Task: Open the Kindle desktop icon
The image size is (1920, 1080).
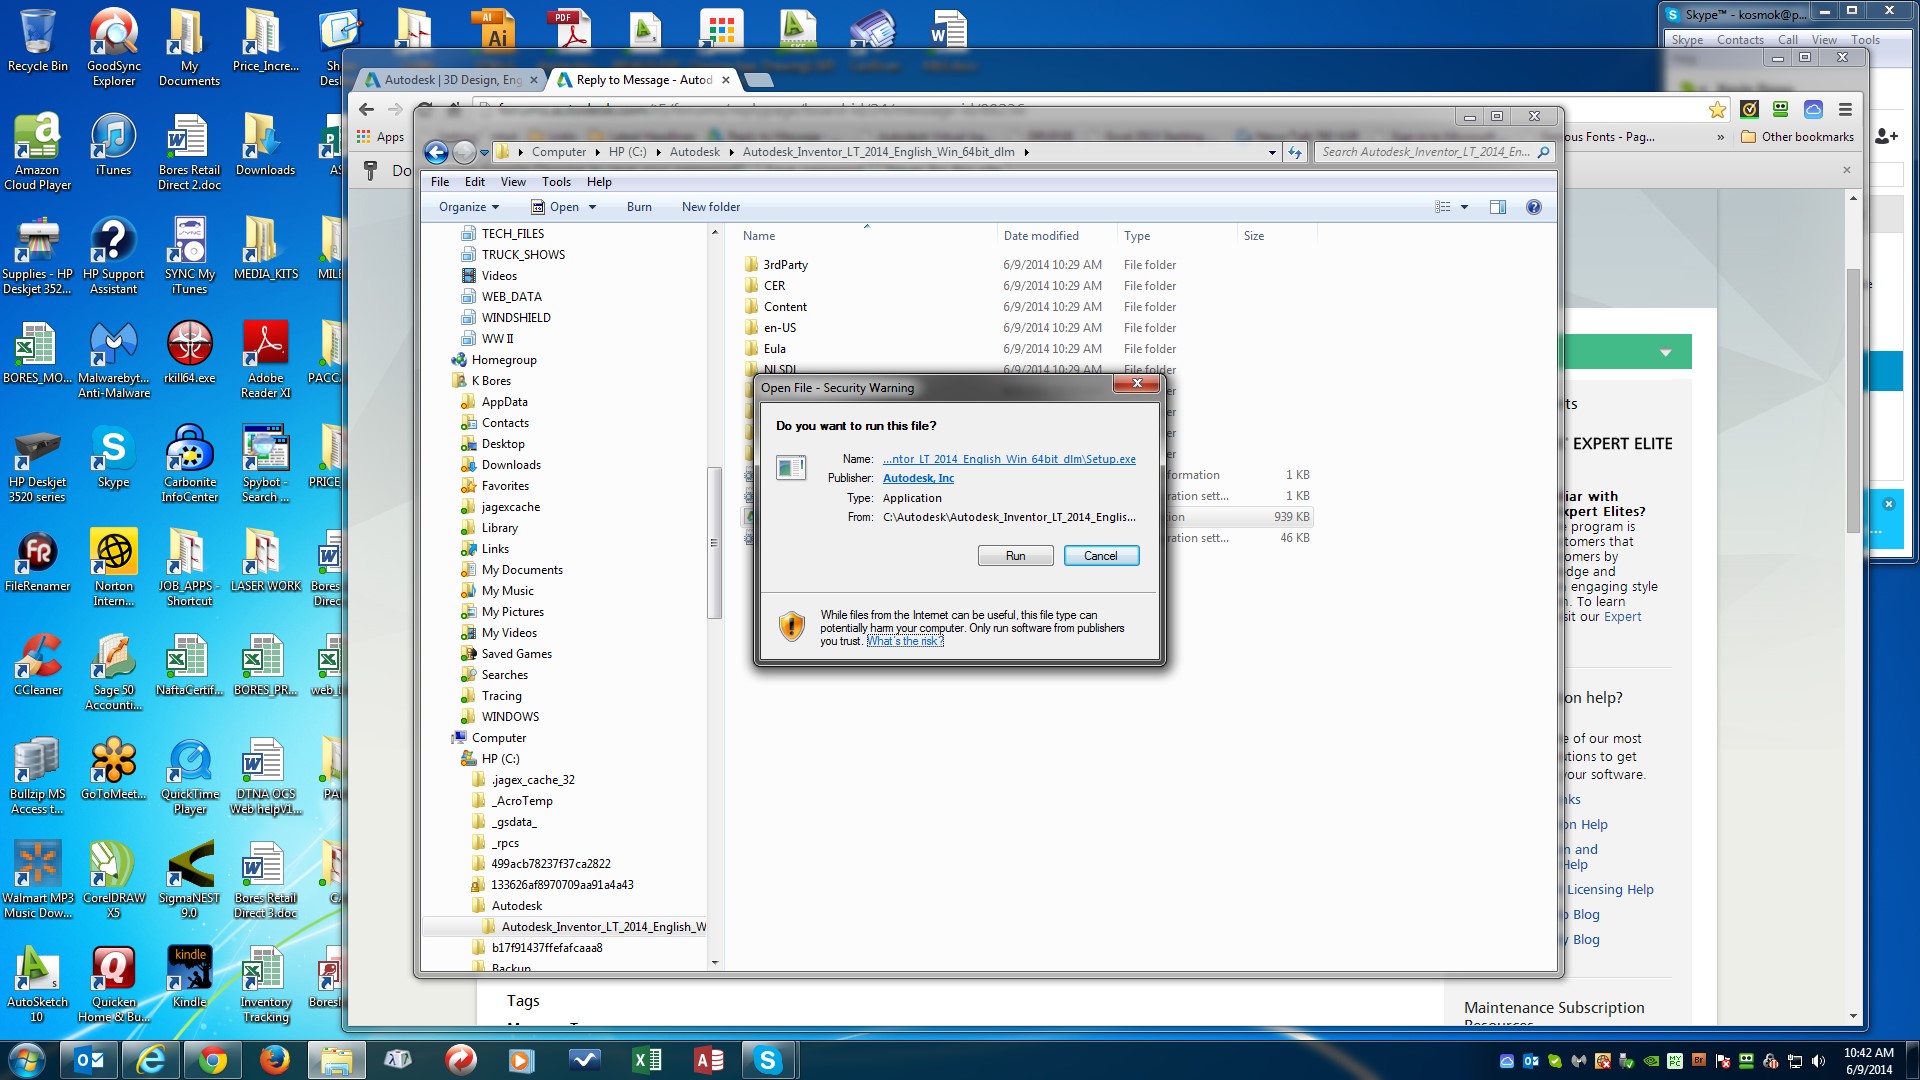Action: pyautogui.click(x=189, y=977)
